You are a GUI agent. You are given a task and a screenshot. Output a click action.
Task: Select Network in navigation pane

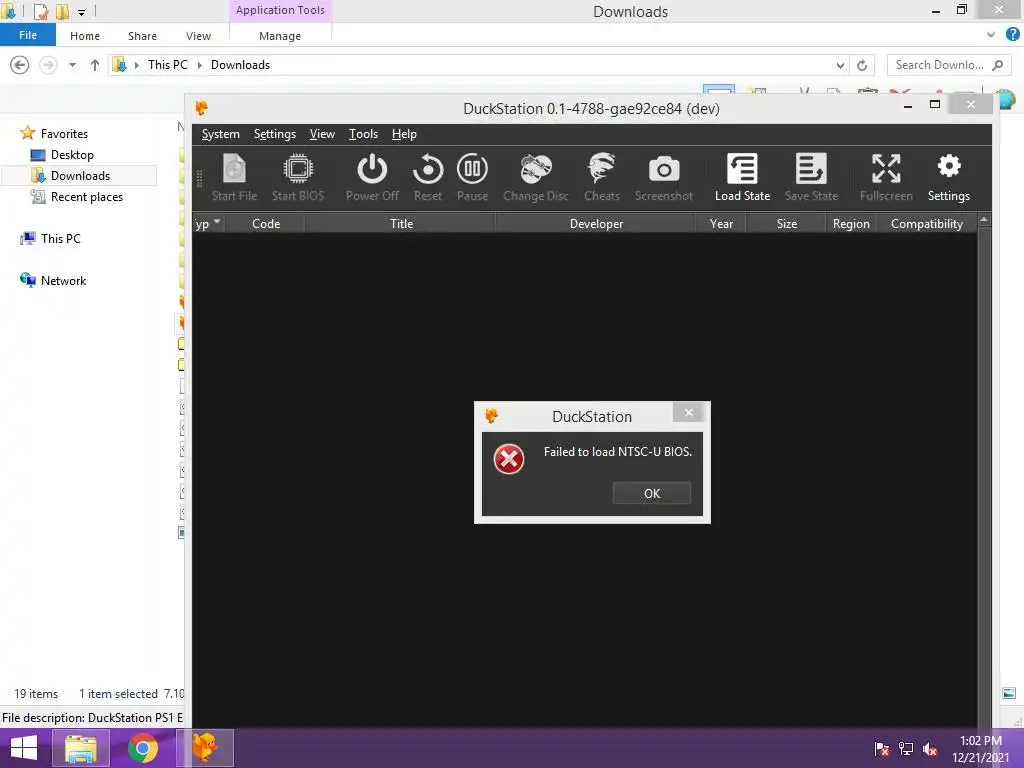63,280
